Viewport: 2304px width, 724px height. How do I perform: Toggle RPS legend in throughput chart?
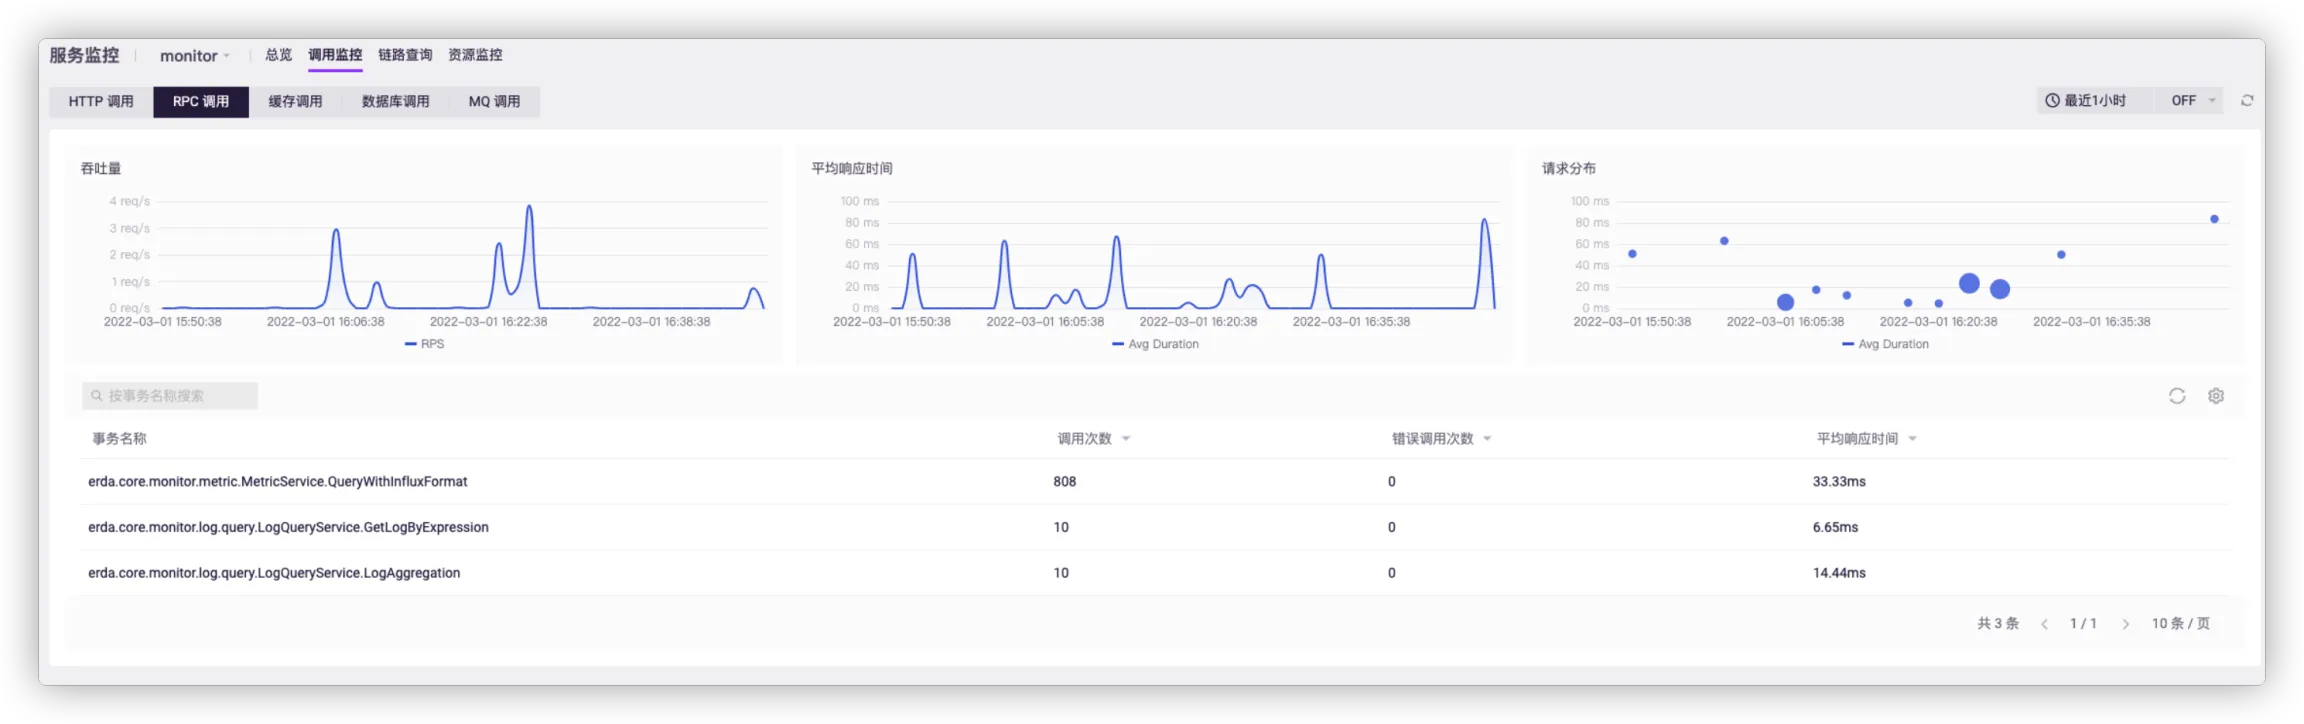(425, 344)
